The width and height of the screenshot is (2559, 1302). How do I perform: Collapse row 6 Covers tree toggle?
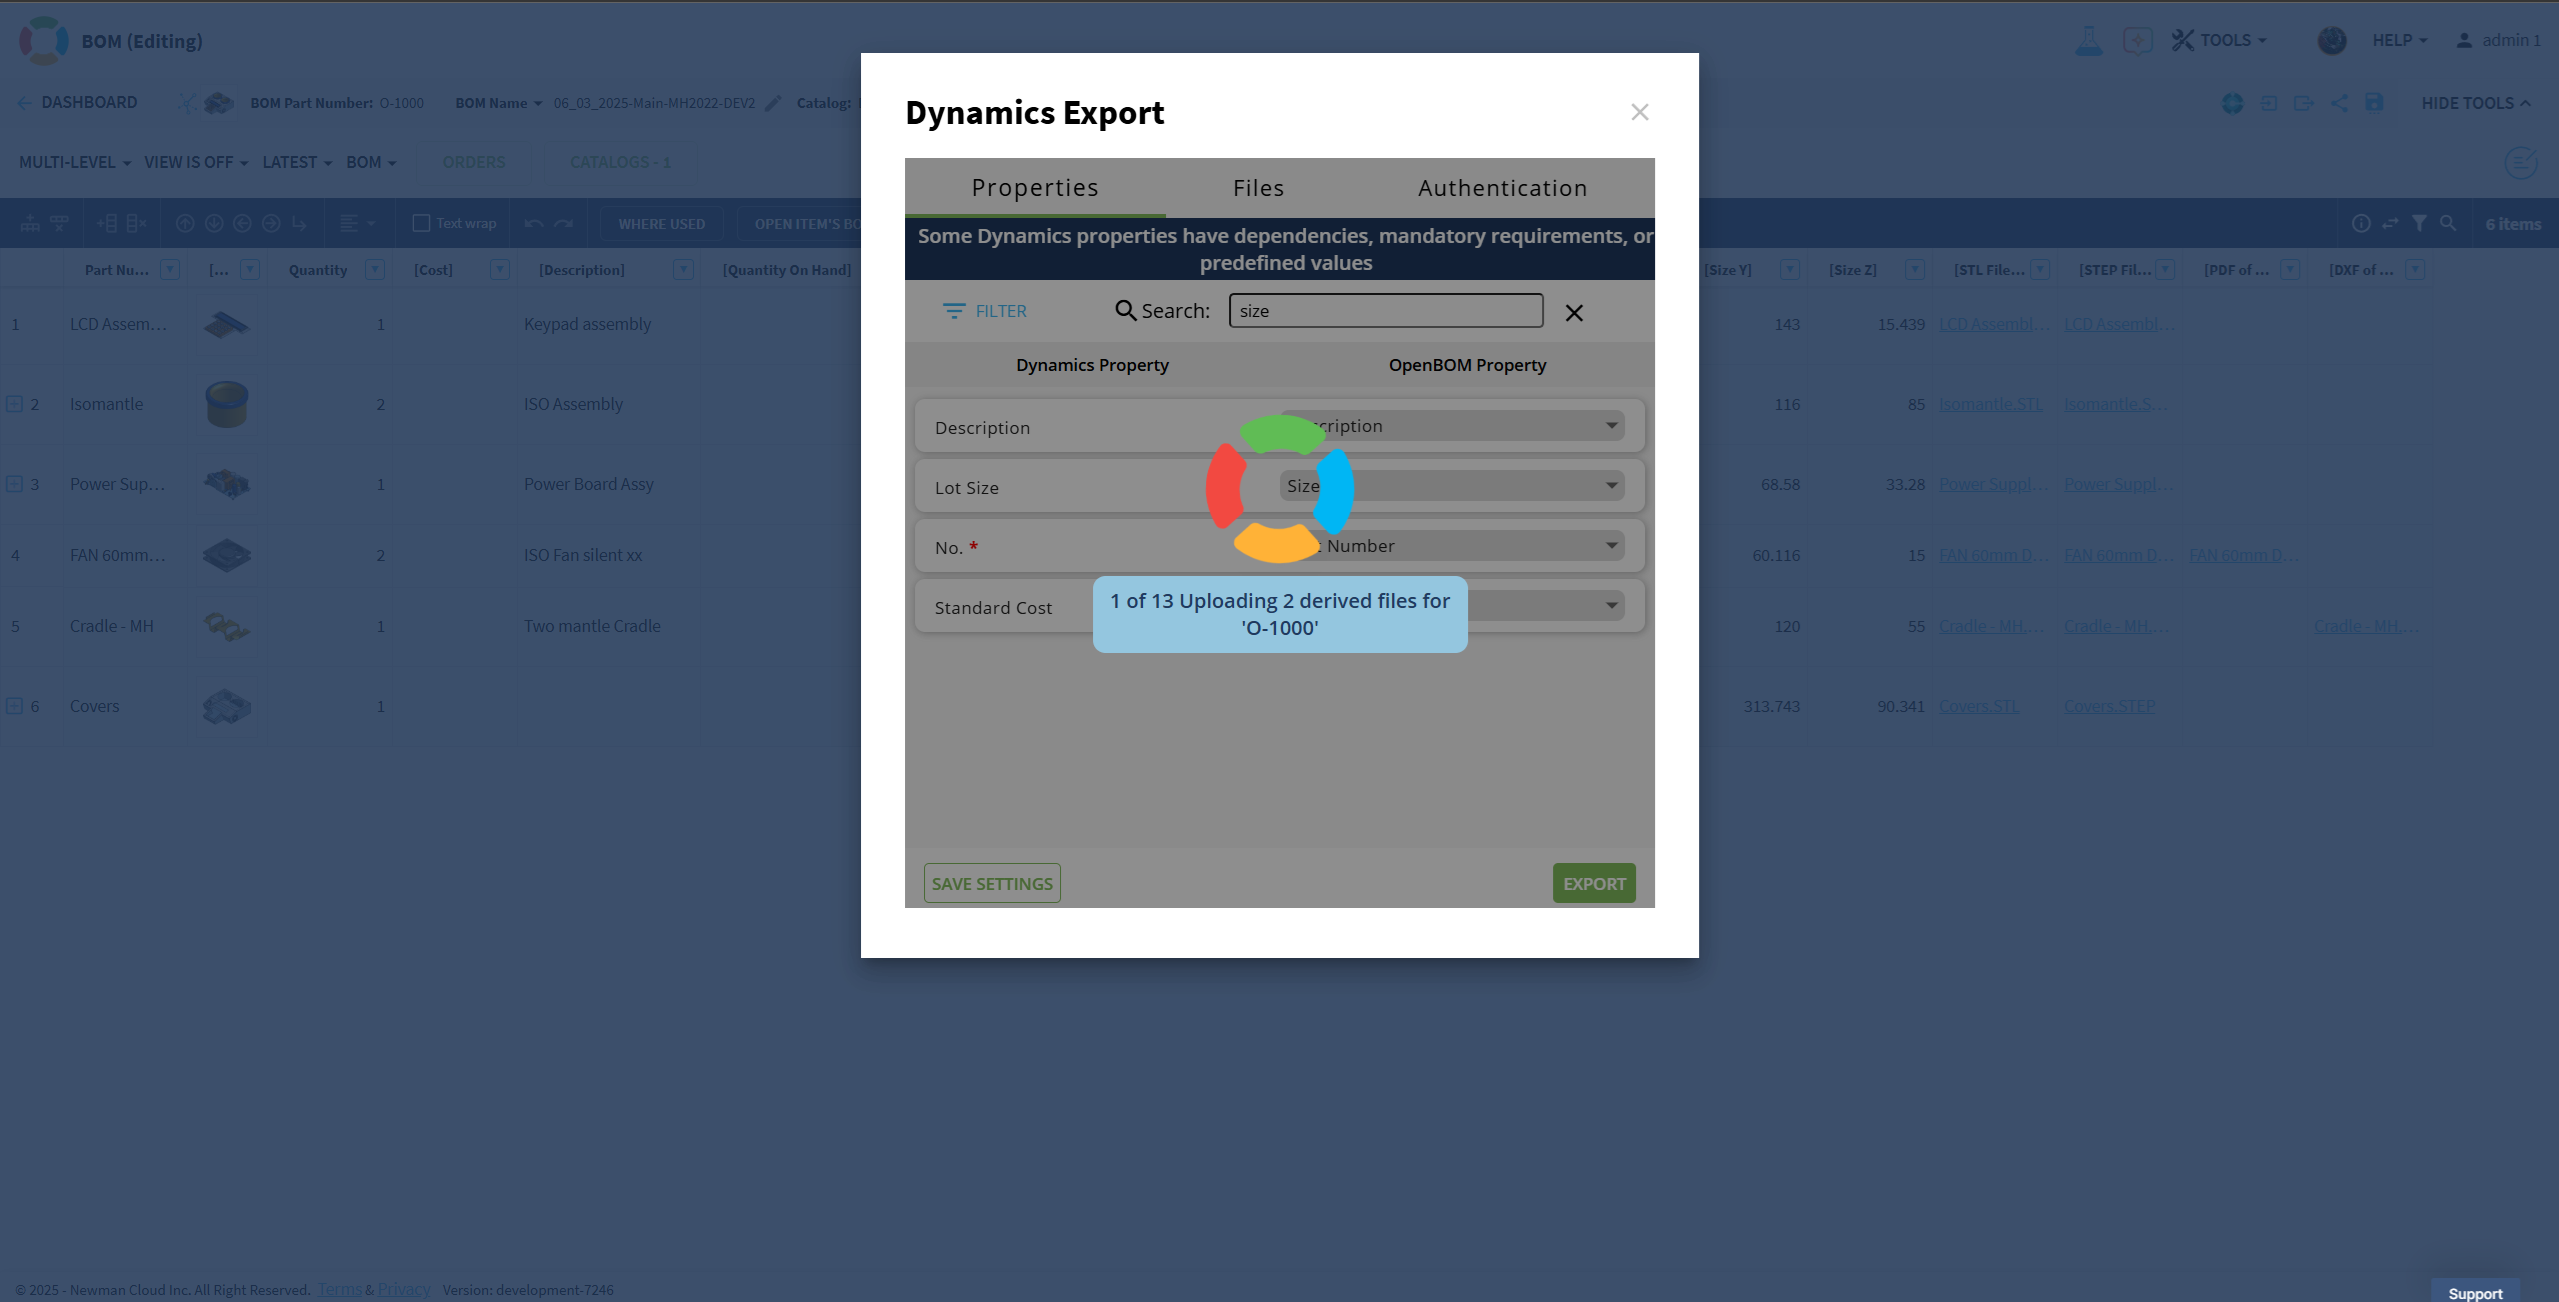pyautogui.click(x=14, y=706)
